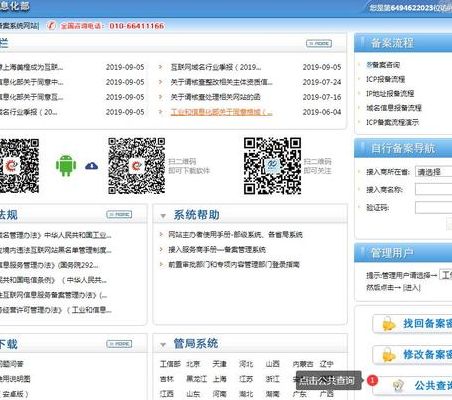
Task: Open news item 互联网域名行业季报（2019...
Action: pos(216,67)
